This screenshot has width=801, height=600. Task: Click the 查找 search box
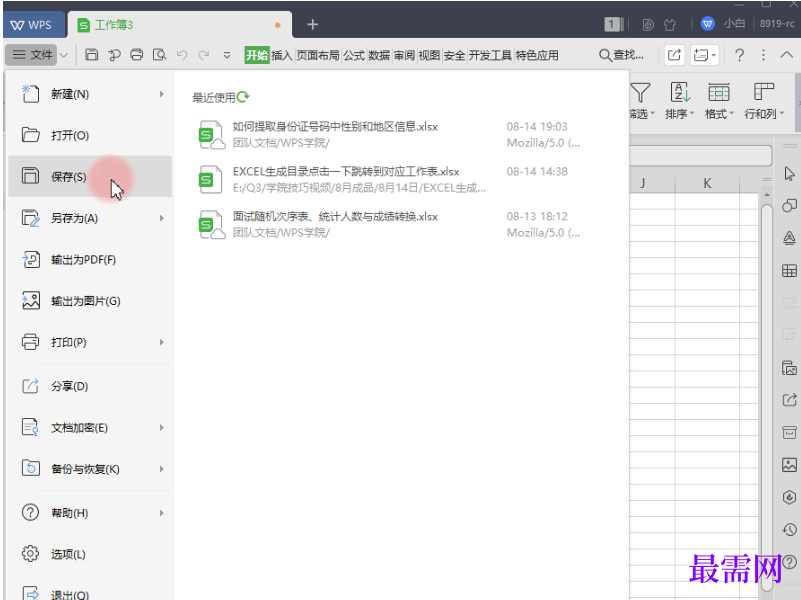click(622, 55)
